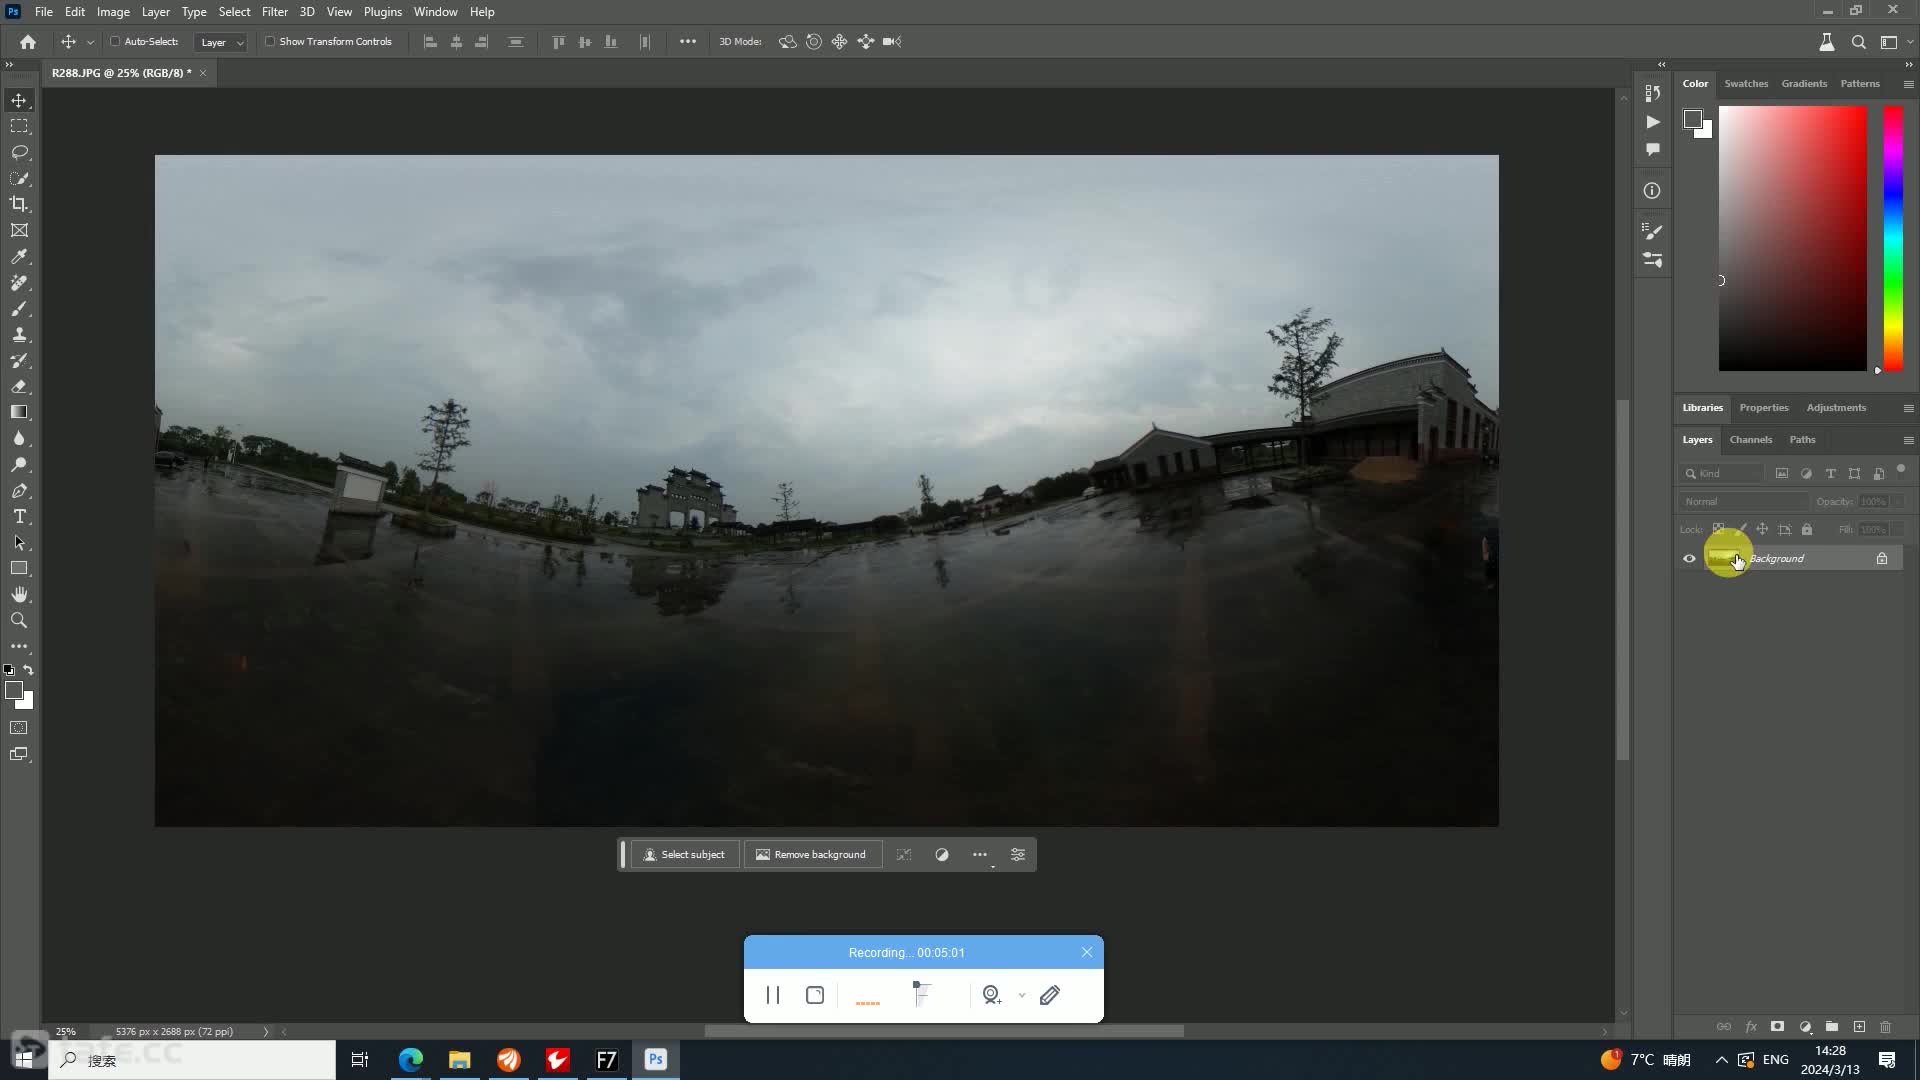Swap foreground and background colors

click(29, 670)
